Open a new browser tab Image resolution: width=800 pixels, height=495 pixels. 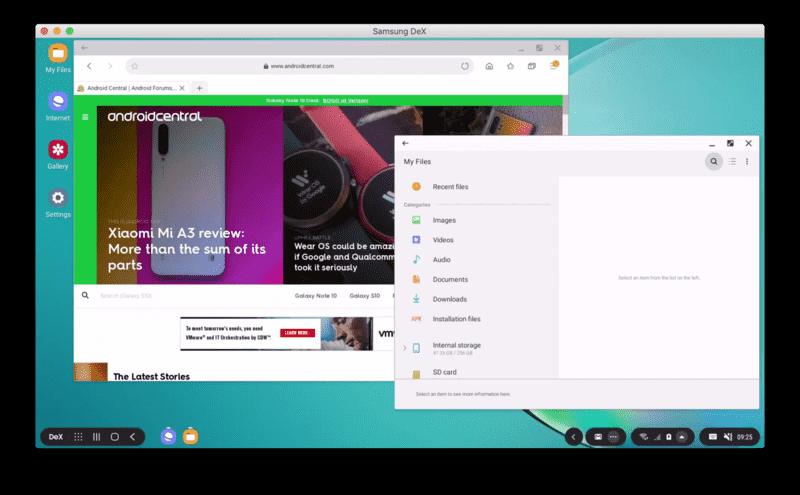[x=199, y=88]
